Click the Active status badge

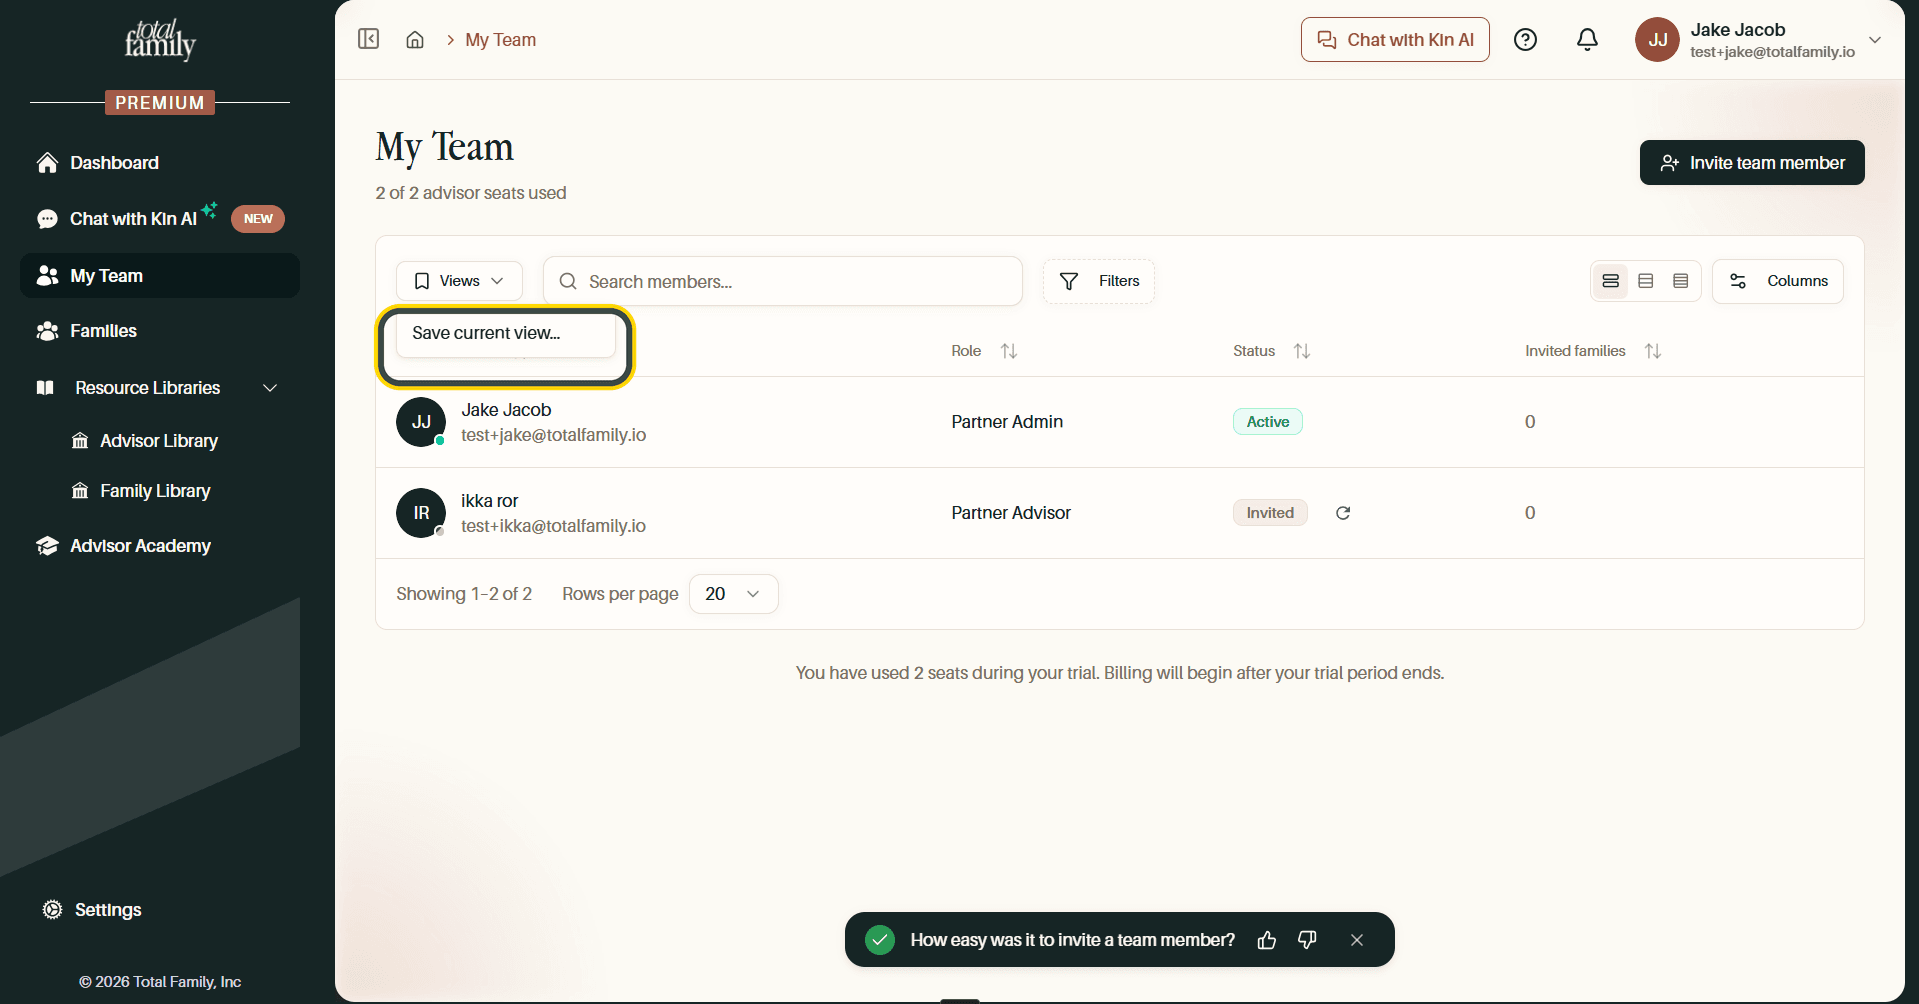[1268, 422]
